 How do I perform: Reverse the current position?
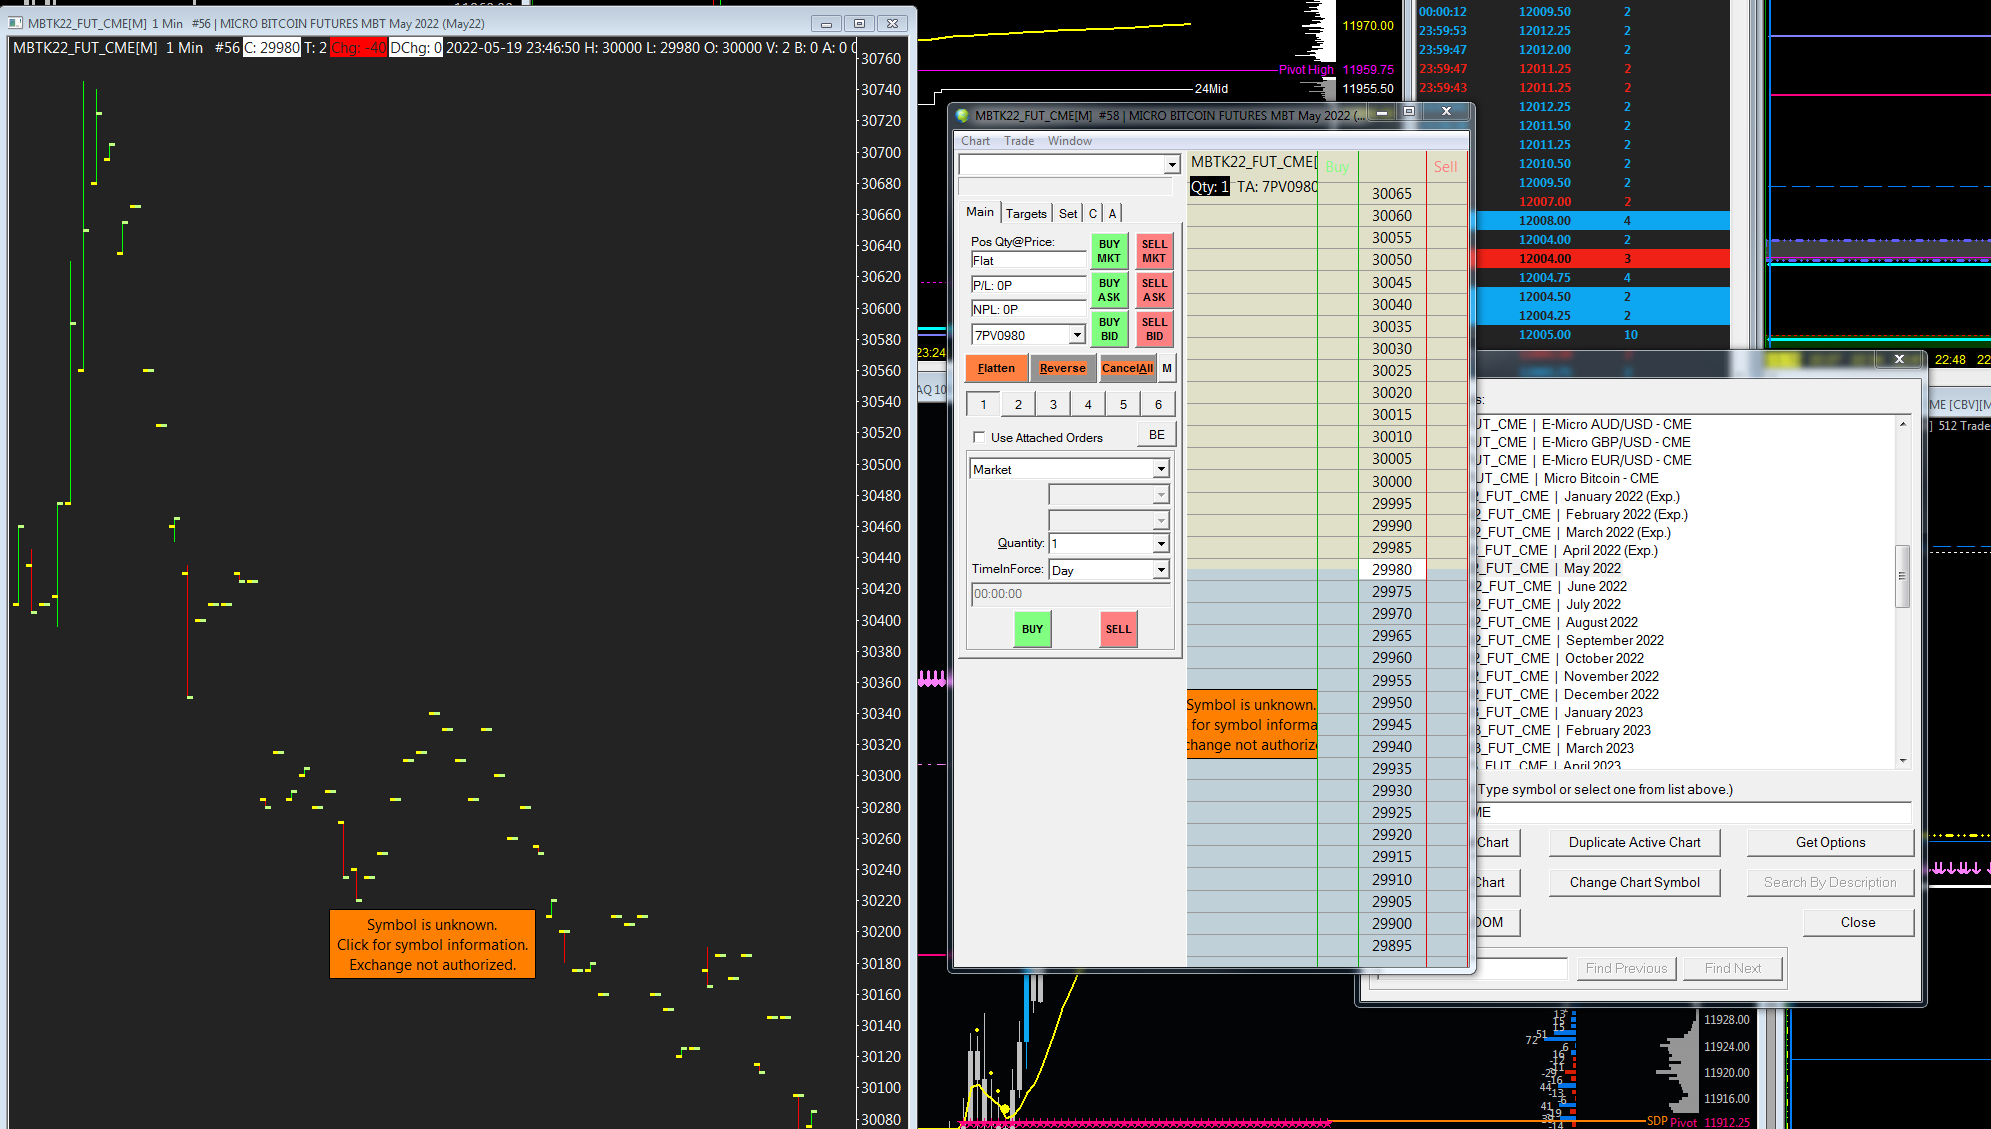point(1063,368)
